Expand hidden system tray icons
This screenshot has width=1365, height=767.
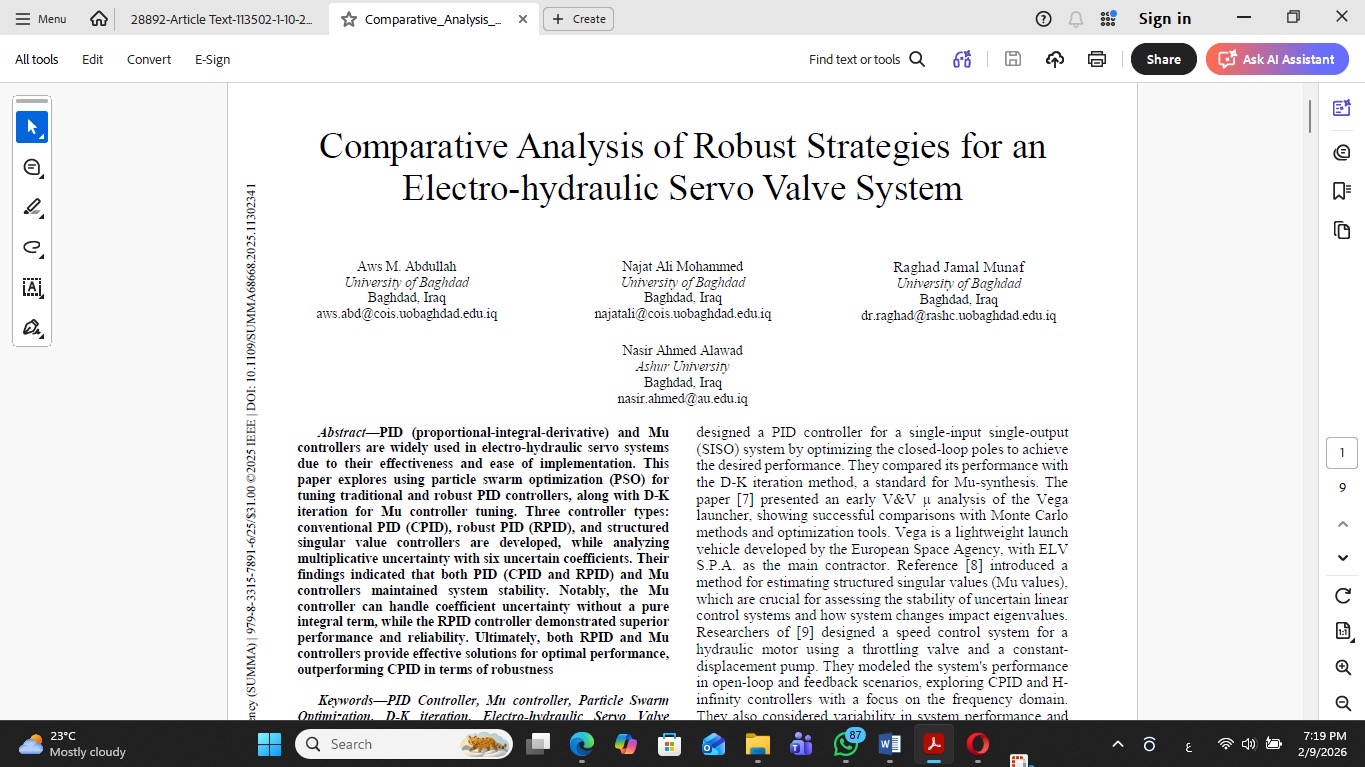1118,744
